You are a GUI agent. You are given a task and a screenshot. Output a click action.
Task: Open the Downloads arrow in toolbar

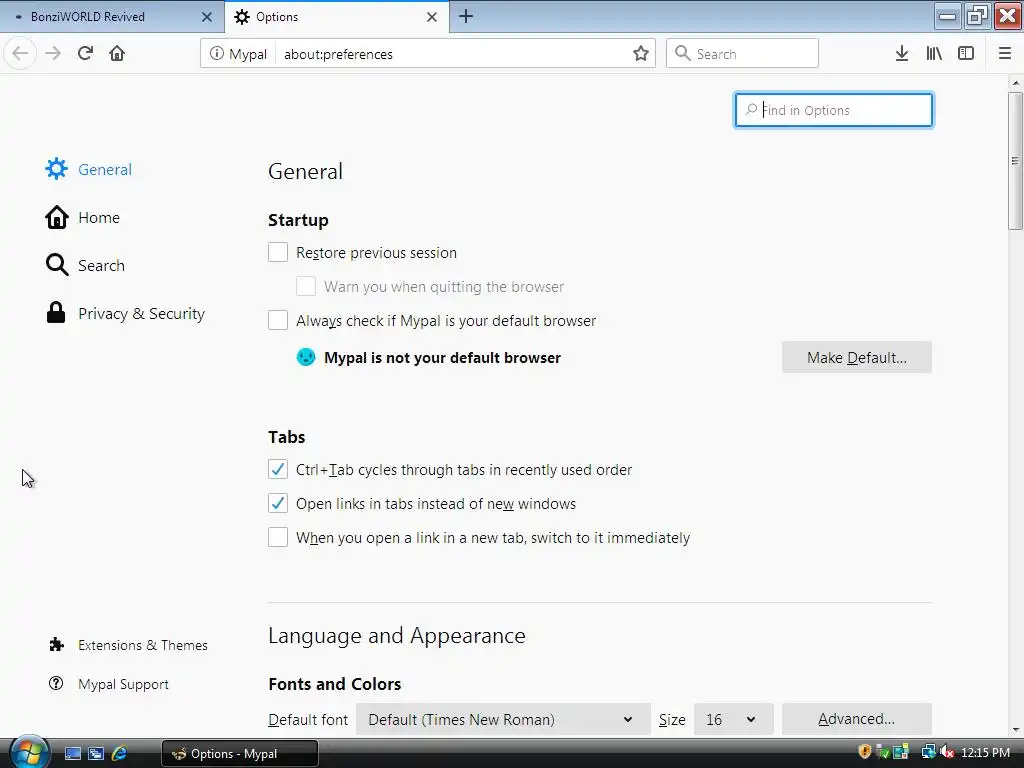[x=902, y=54]
